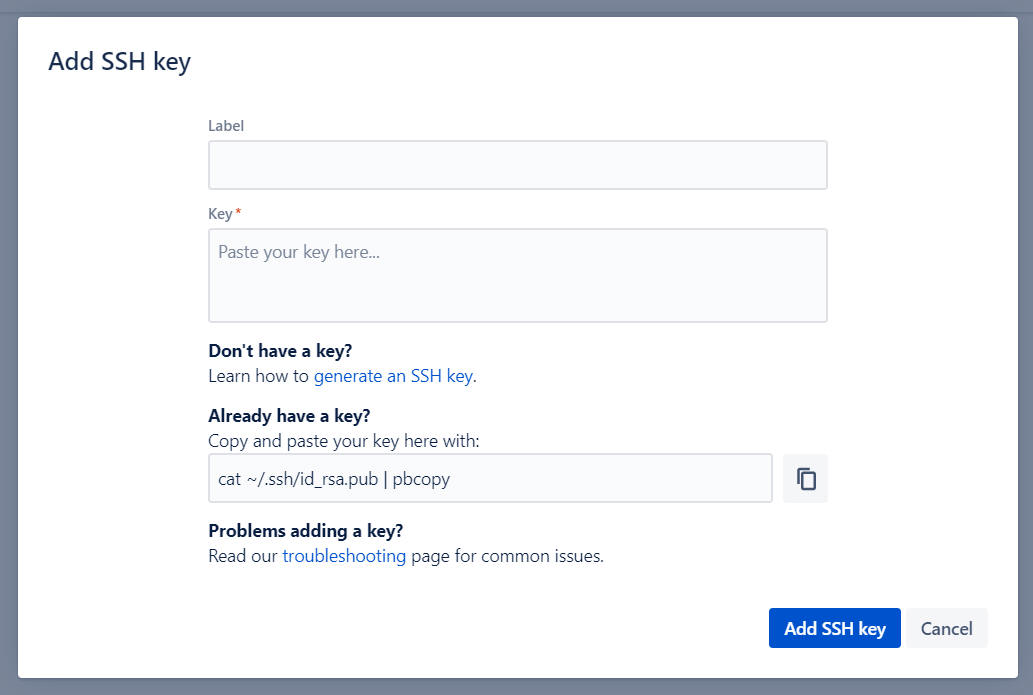1033x695 pixels.
Task: Open the troubleshooting page link
Action: (x=344, y=556)
